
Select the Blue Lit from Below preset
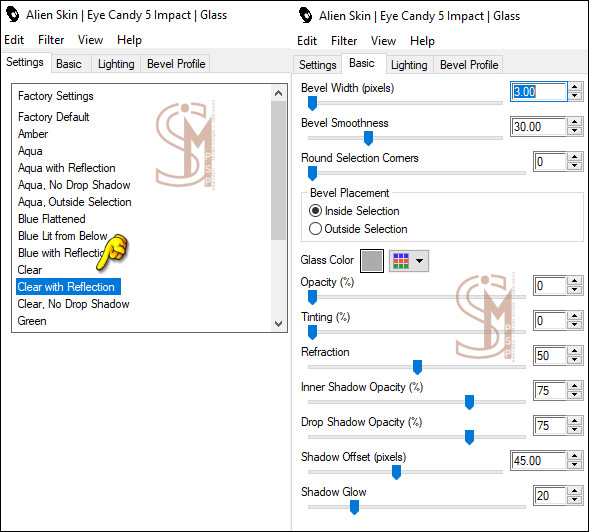click(62, 236)
